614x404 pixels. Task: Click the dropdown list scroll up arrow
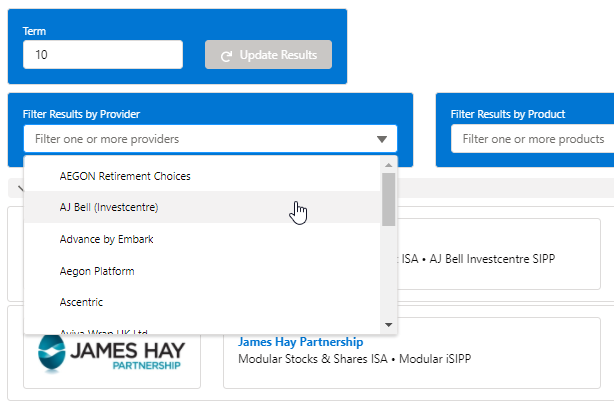coord(388,165)
